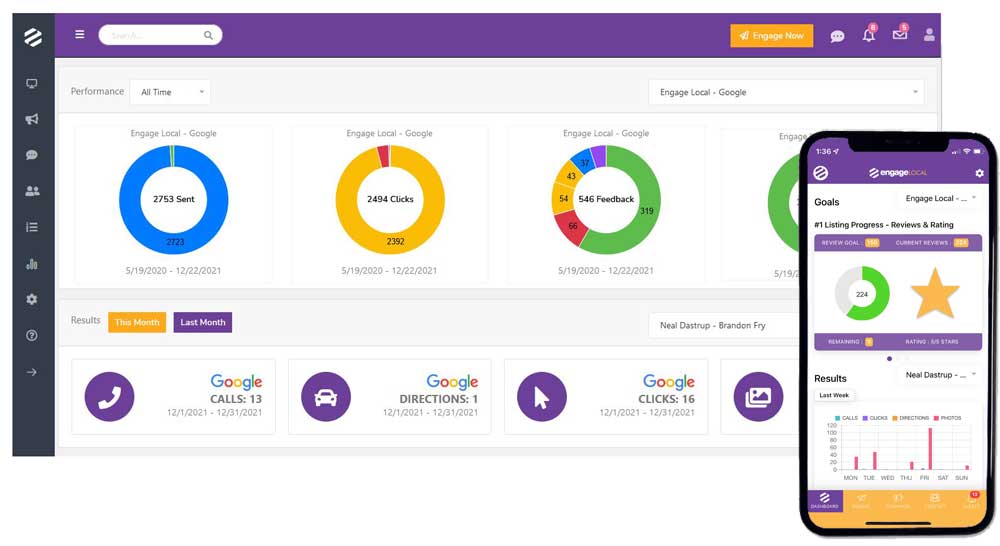This screenshot has width=1000, height=546.
Task: Open the settings gear in the sidebar
Action: (x=32, y=300)
